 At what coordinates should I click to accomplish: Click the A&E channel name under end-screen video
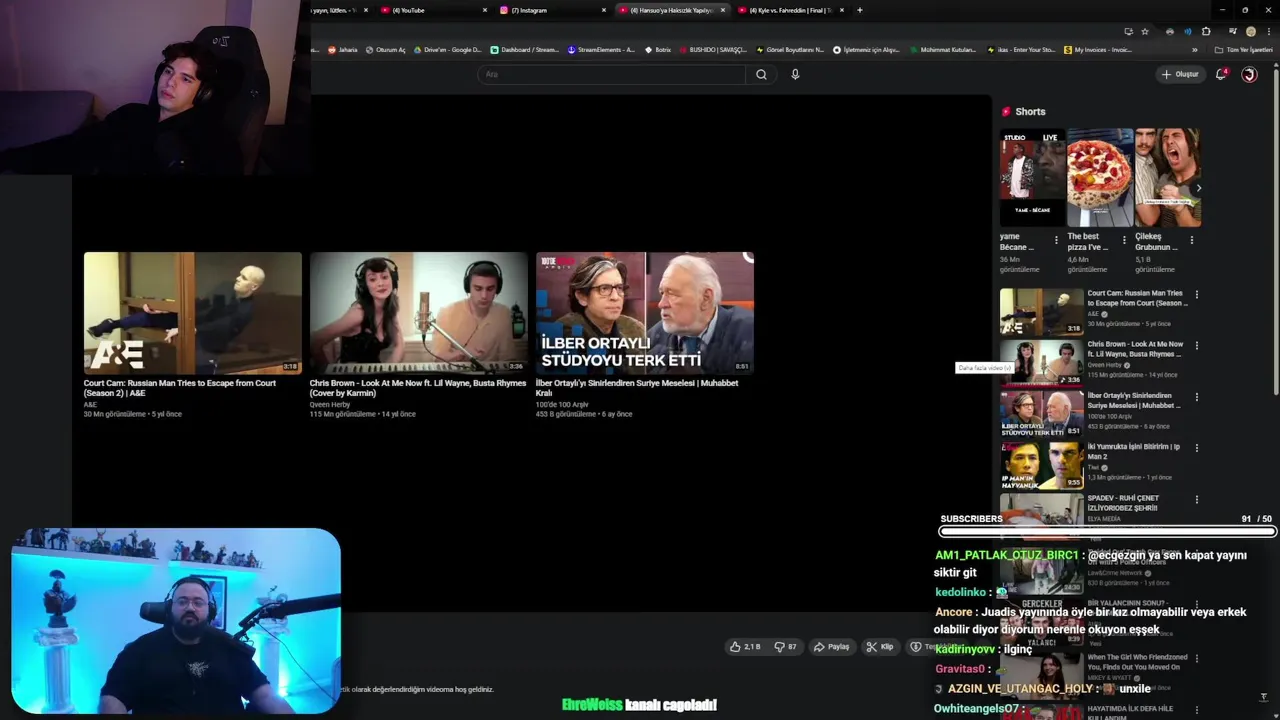pos(90,404)
